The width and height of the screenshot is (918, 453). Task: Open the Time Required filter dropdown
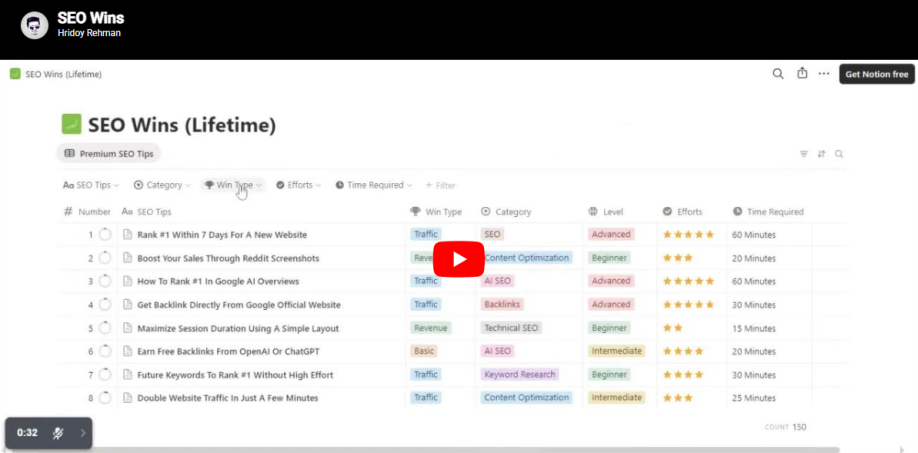374,185
